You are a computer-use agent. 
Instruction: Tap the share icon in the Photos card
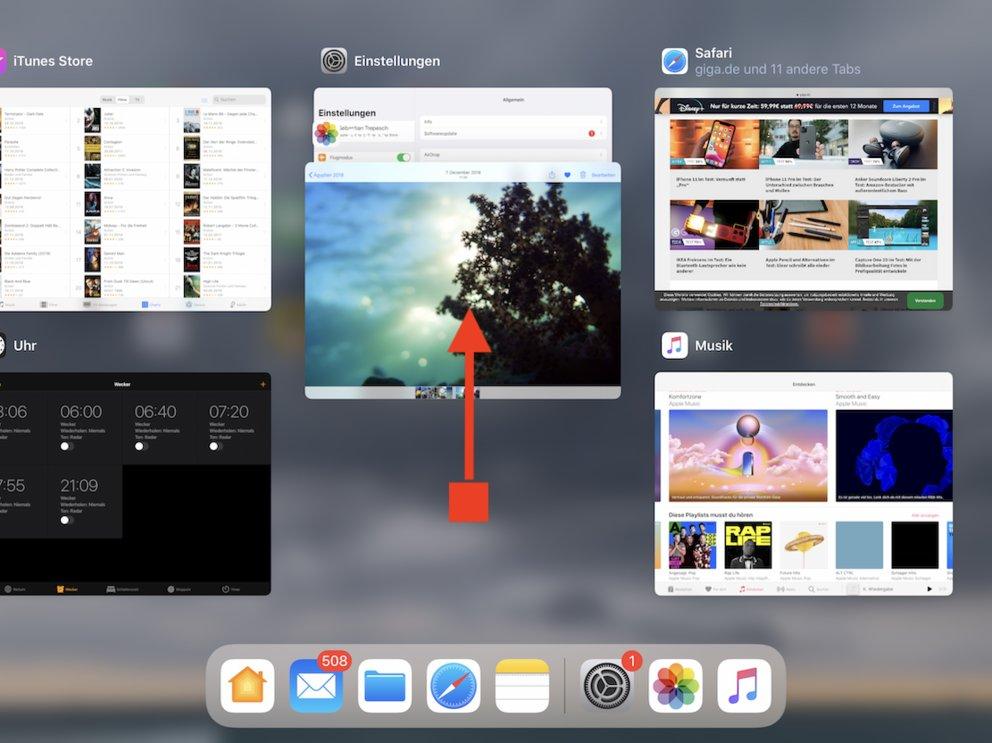[552, 175]
